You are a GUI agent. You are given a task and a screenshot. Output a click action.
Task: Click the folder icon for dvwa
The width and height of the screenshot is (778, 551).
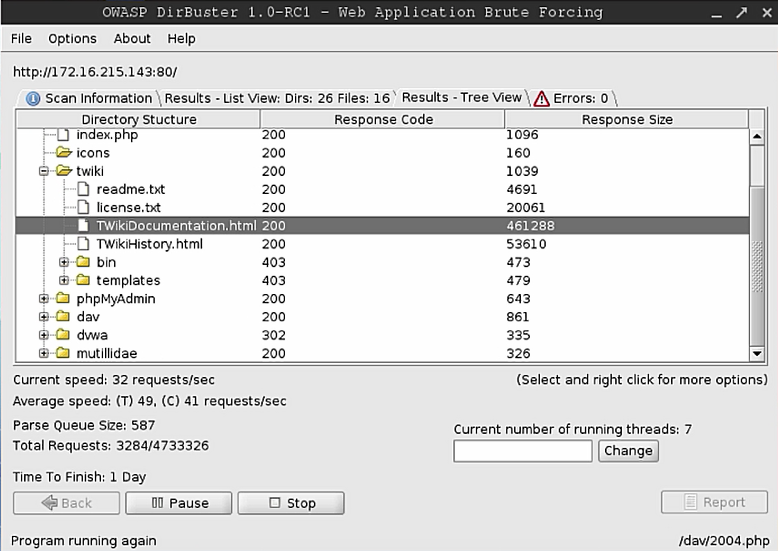tap(63, 335)
